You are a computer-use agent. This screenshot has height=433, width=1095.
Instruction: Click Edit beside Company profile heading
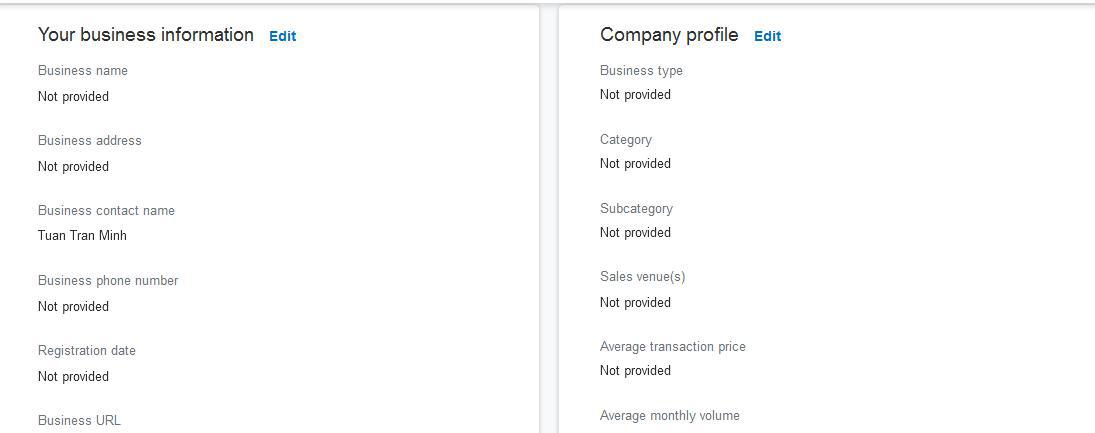(x=767, y=36)
